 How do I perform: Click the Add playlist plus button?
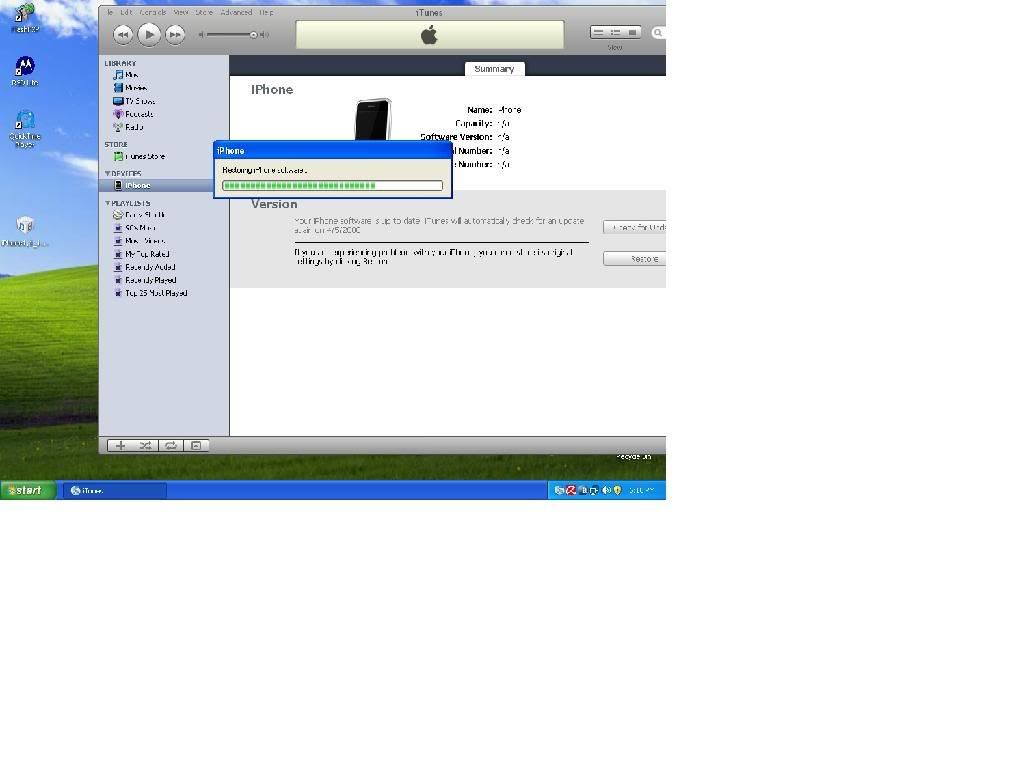tap(120, 445)
